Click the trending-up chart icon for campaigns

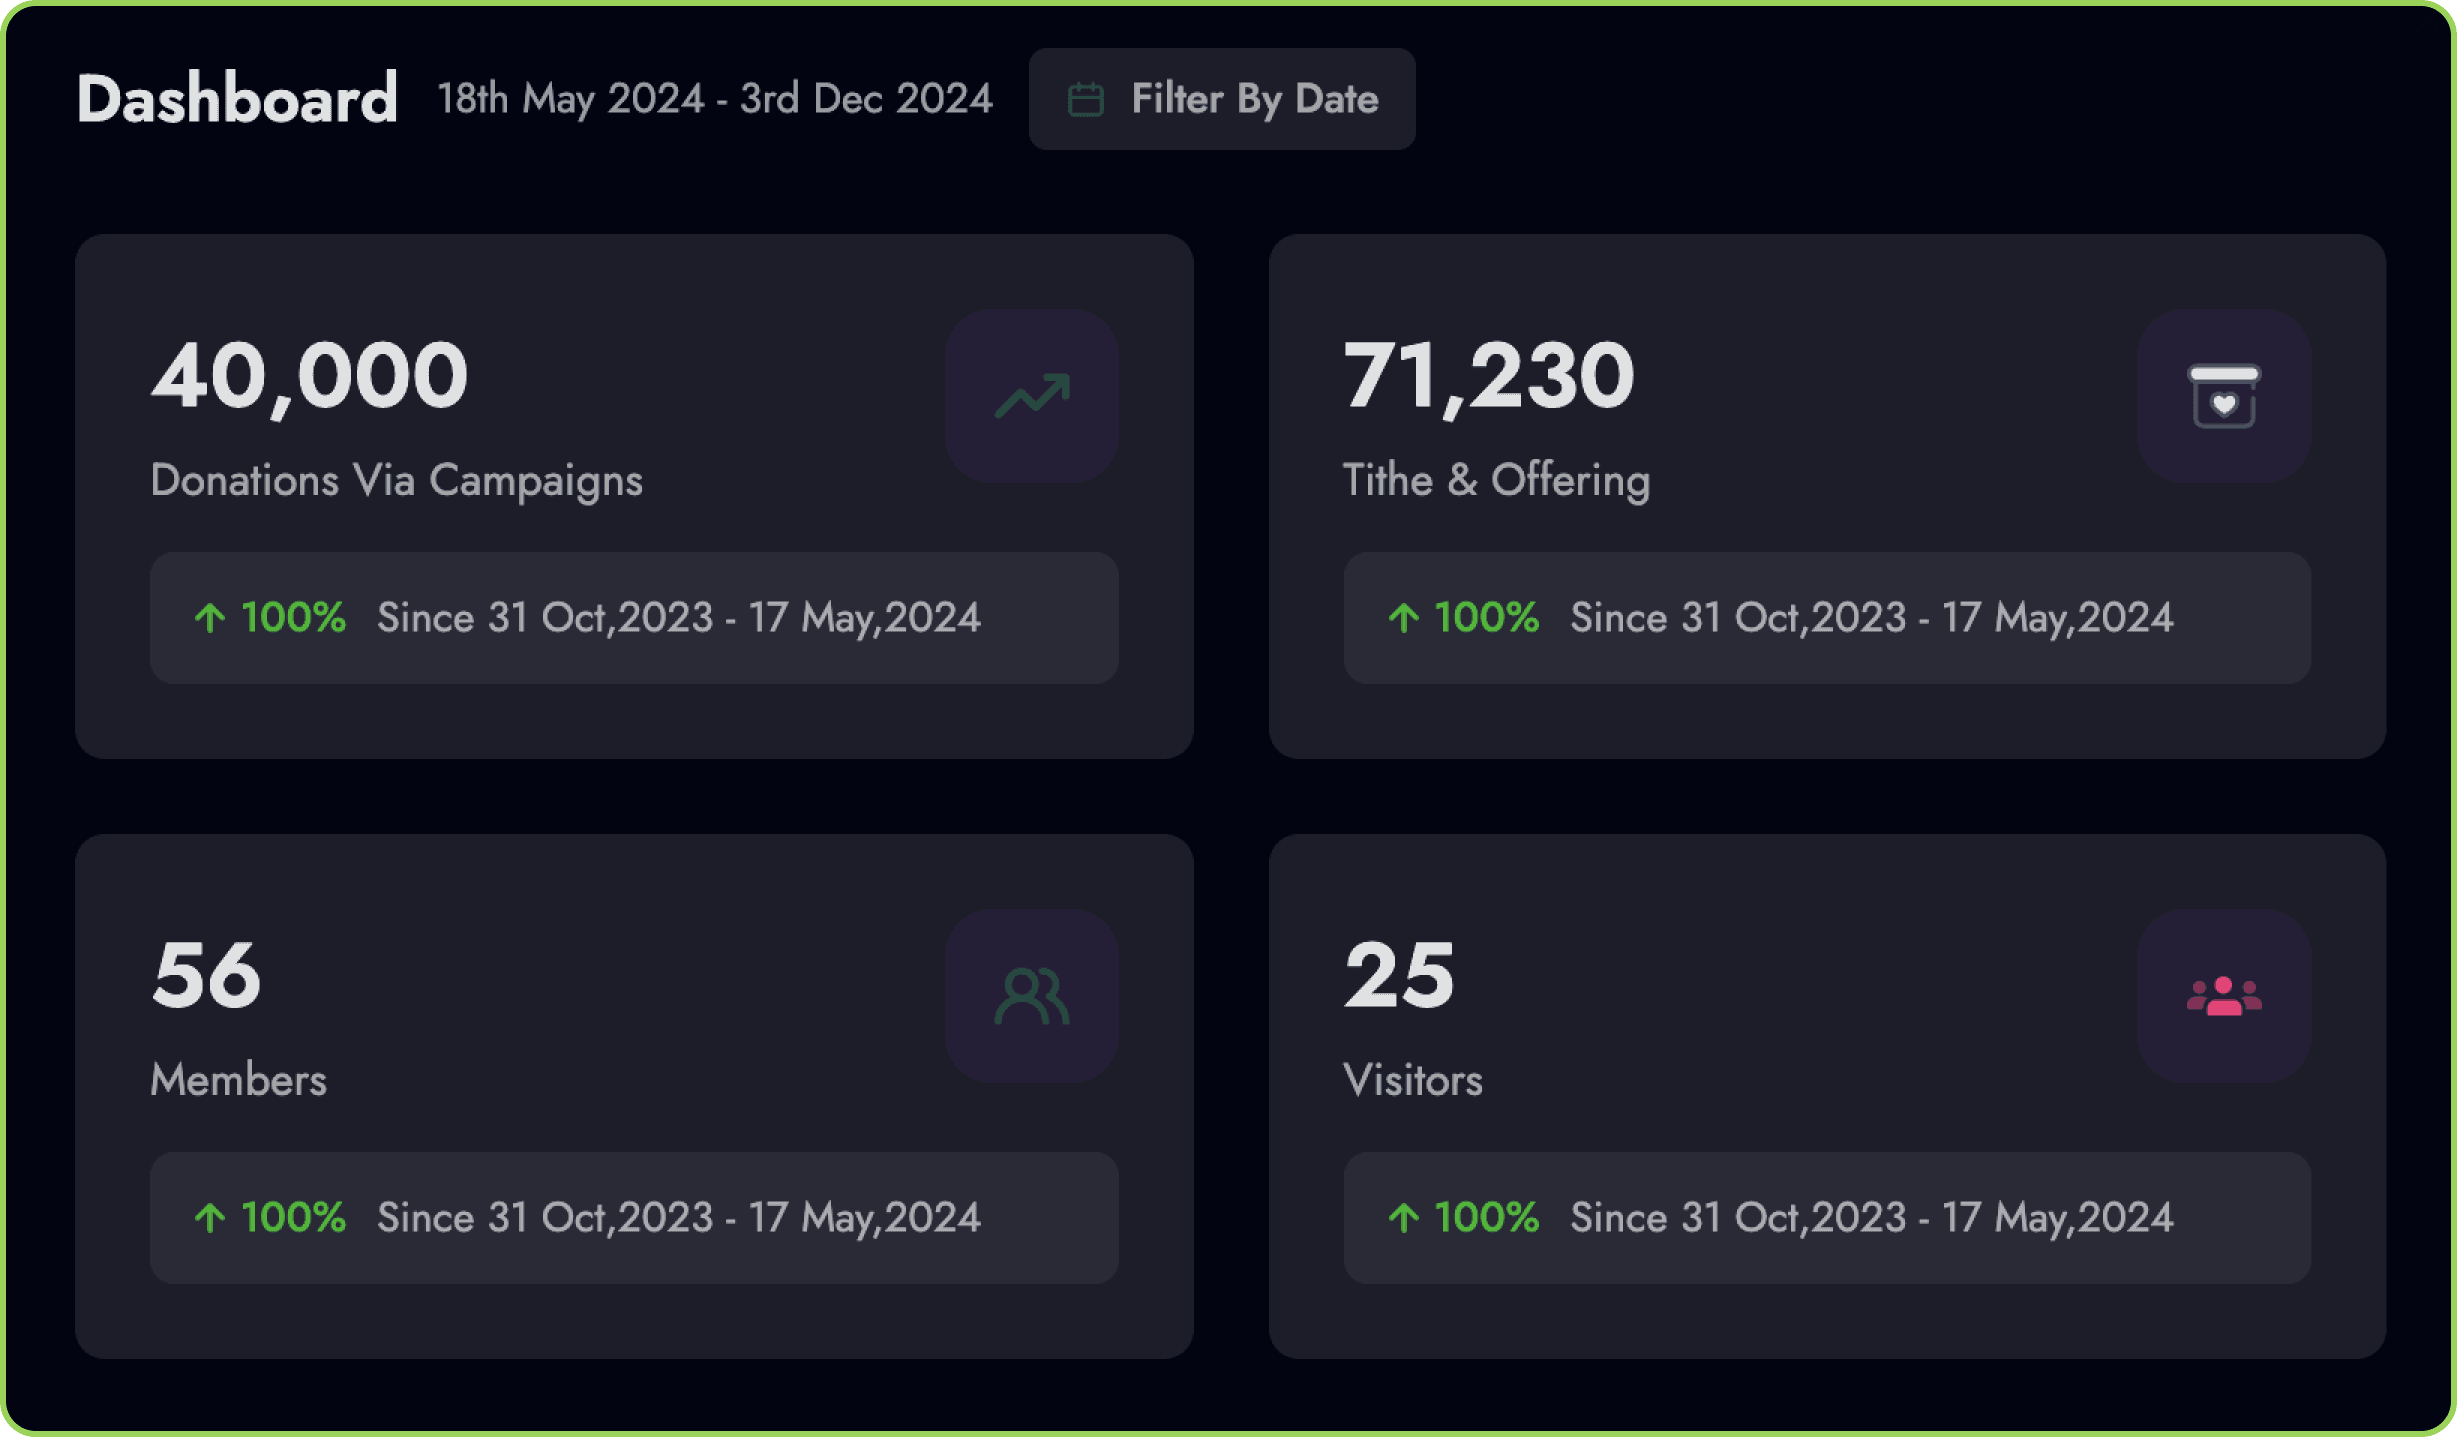1031,396
